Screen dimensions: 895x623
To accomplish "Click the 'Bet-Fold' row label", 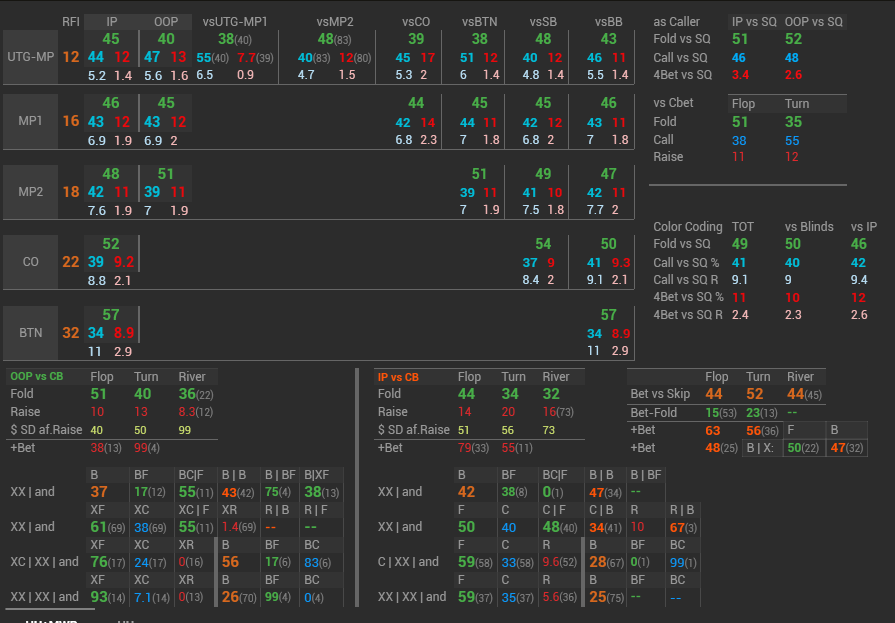I will point(652,412).
